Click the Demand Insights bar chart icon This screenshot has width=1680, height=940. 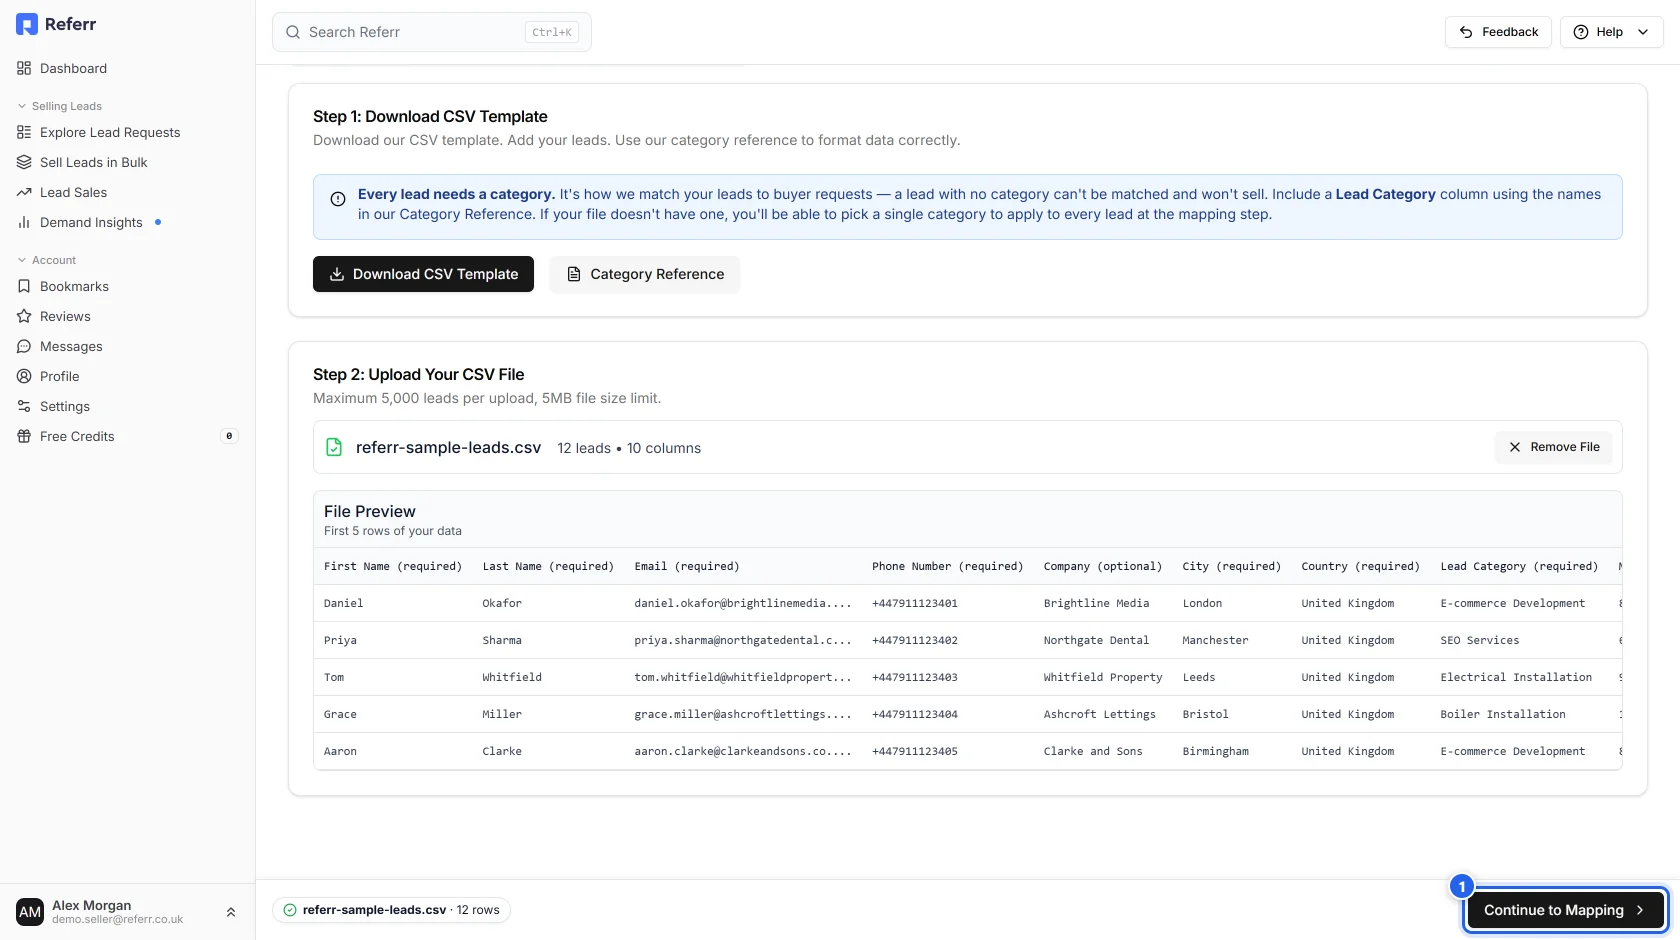click(x=24, y=222)
